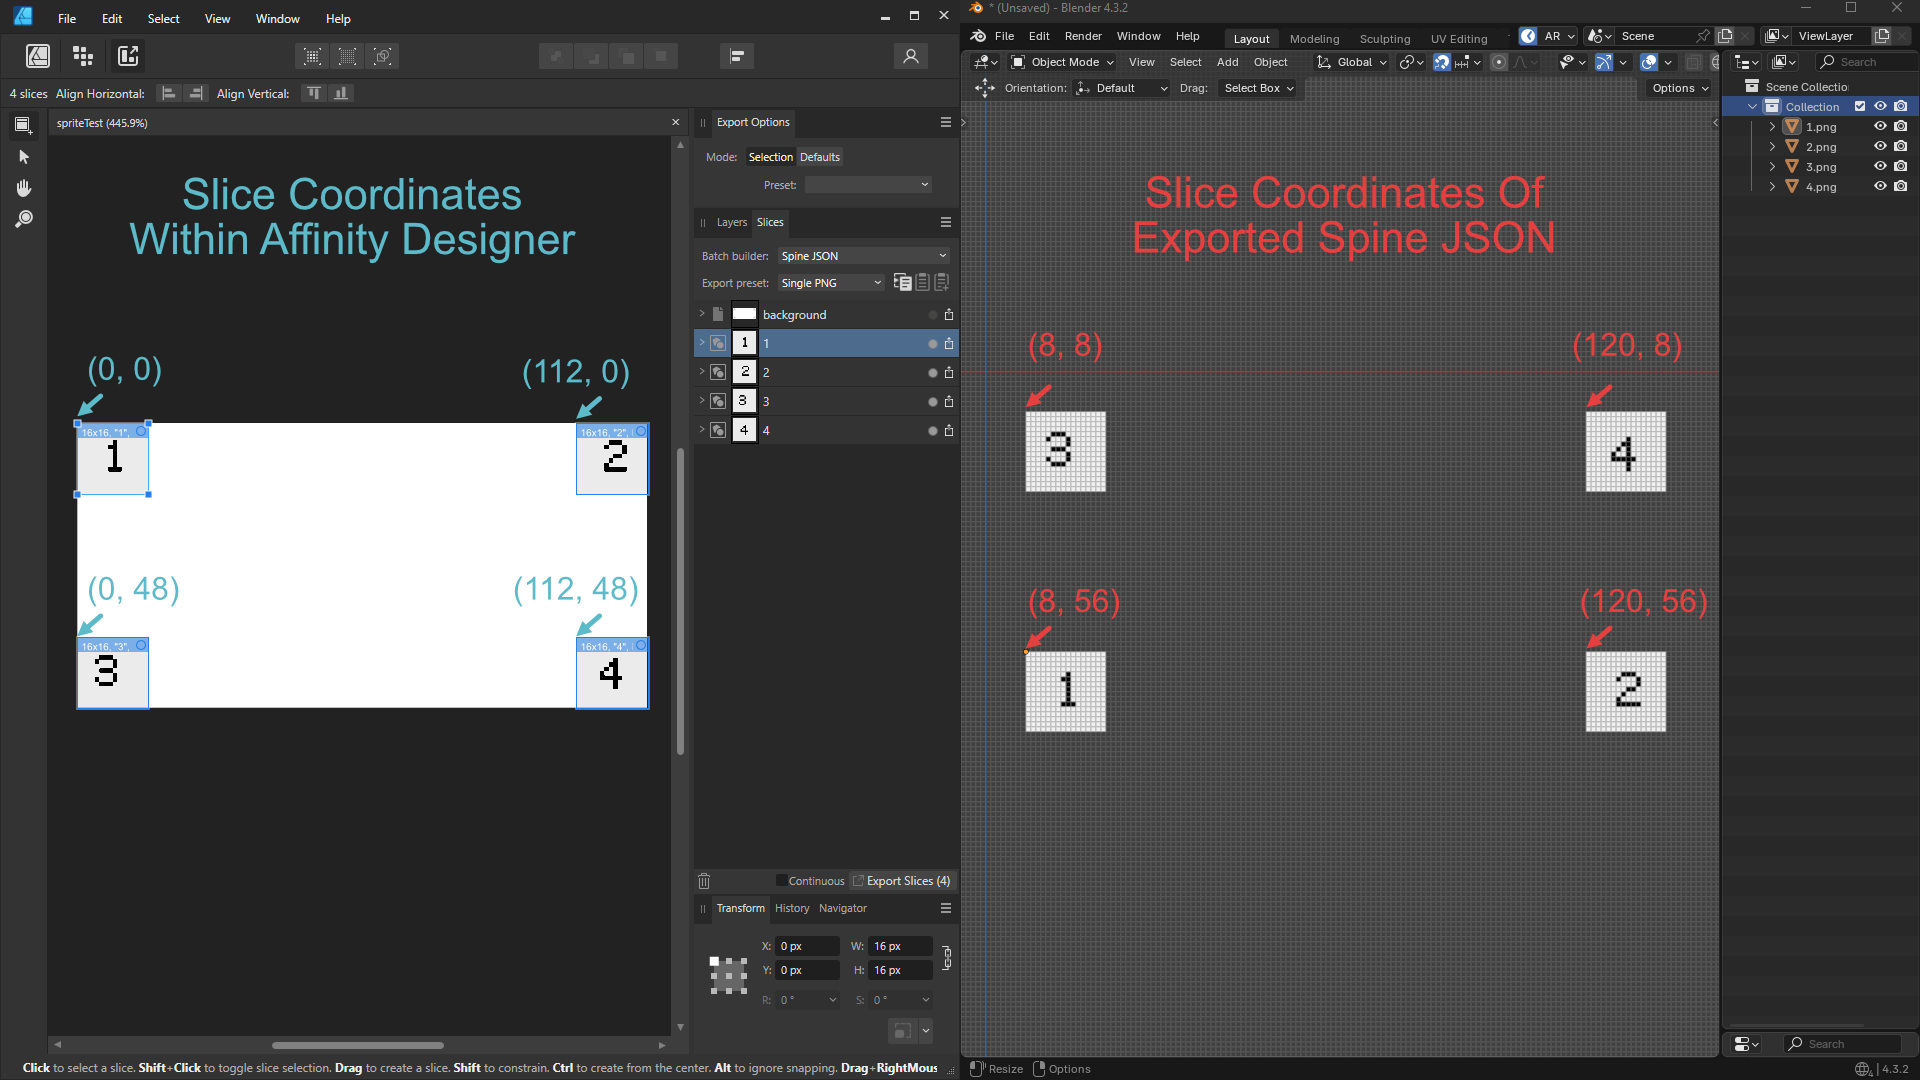This screenshot has height=1080, width=1920.
Task: Click slice 3 thumbnail in Slices
Action: click(x=744, y=401)
